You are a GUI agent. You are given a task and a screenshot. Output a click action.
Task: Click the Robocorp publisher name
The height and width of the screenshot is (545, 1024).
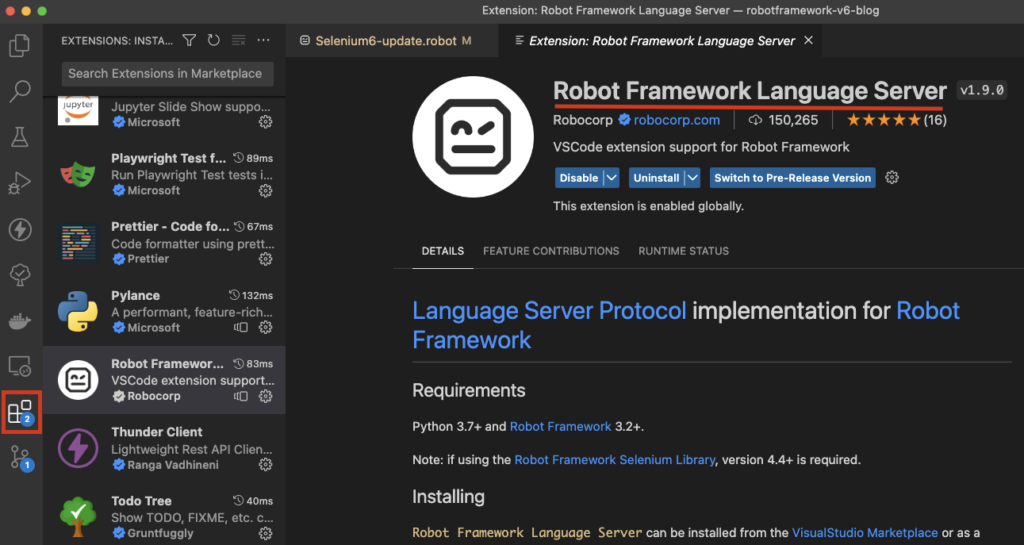(x=583, y=120)
